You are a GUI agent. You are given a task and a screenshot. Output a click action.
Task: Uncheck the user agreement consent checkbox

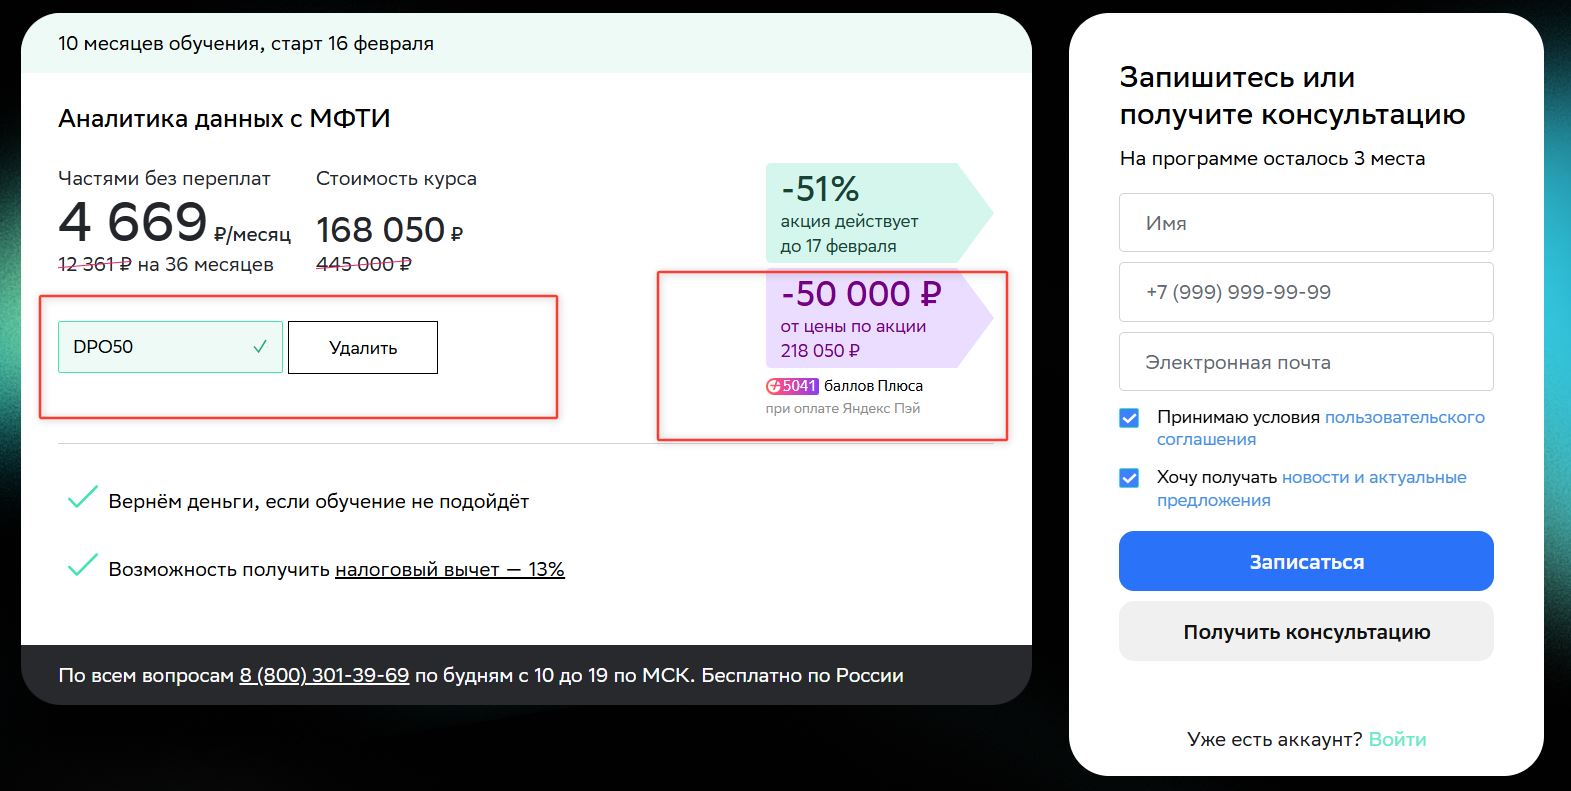click(1129, 418)
